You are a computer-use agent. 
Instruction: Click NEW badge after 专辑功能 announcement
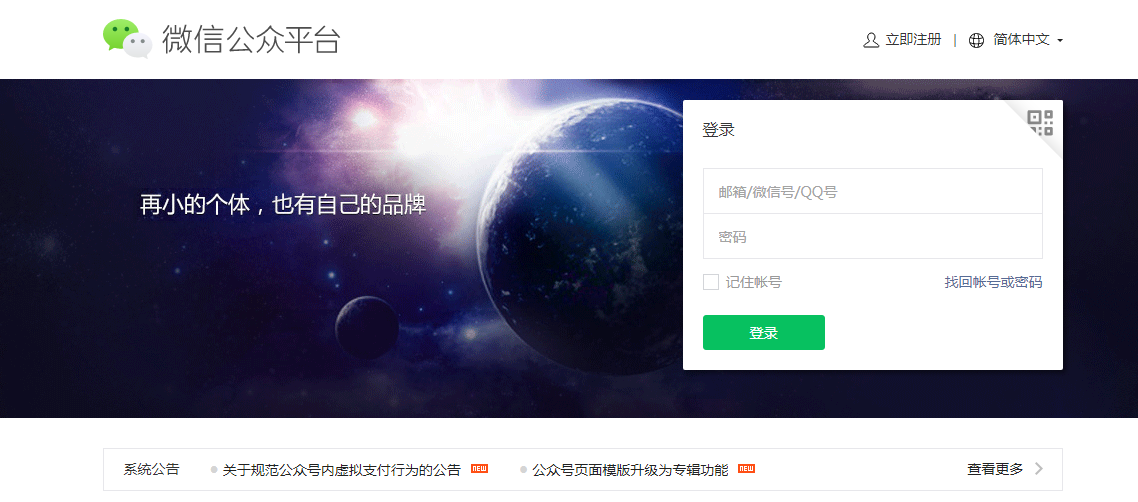(x=746, y=469)
